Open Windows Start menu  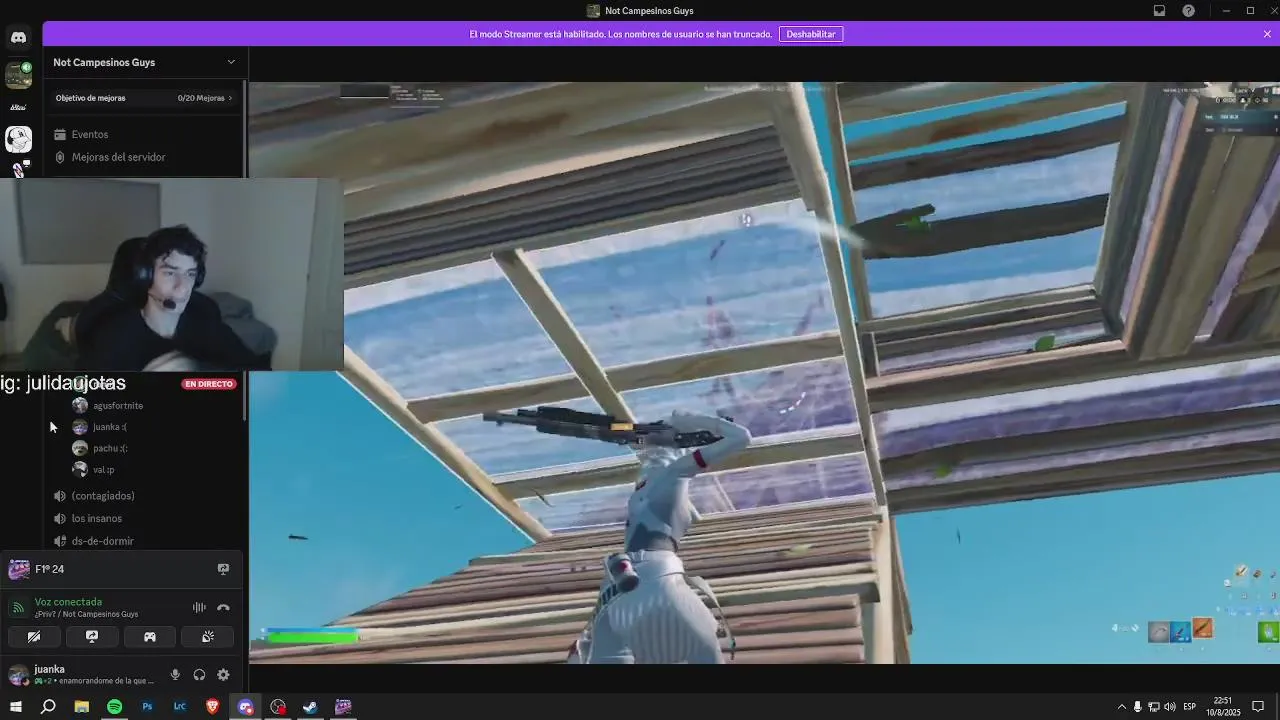click(15, 707)
